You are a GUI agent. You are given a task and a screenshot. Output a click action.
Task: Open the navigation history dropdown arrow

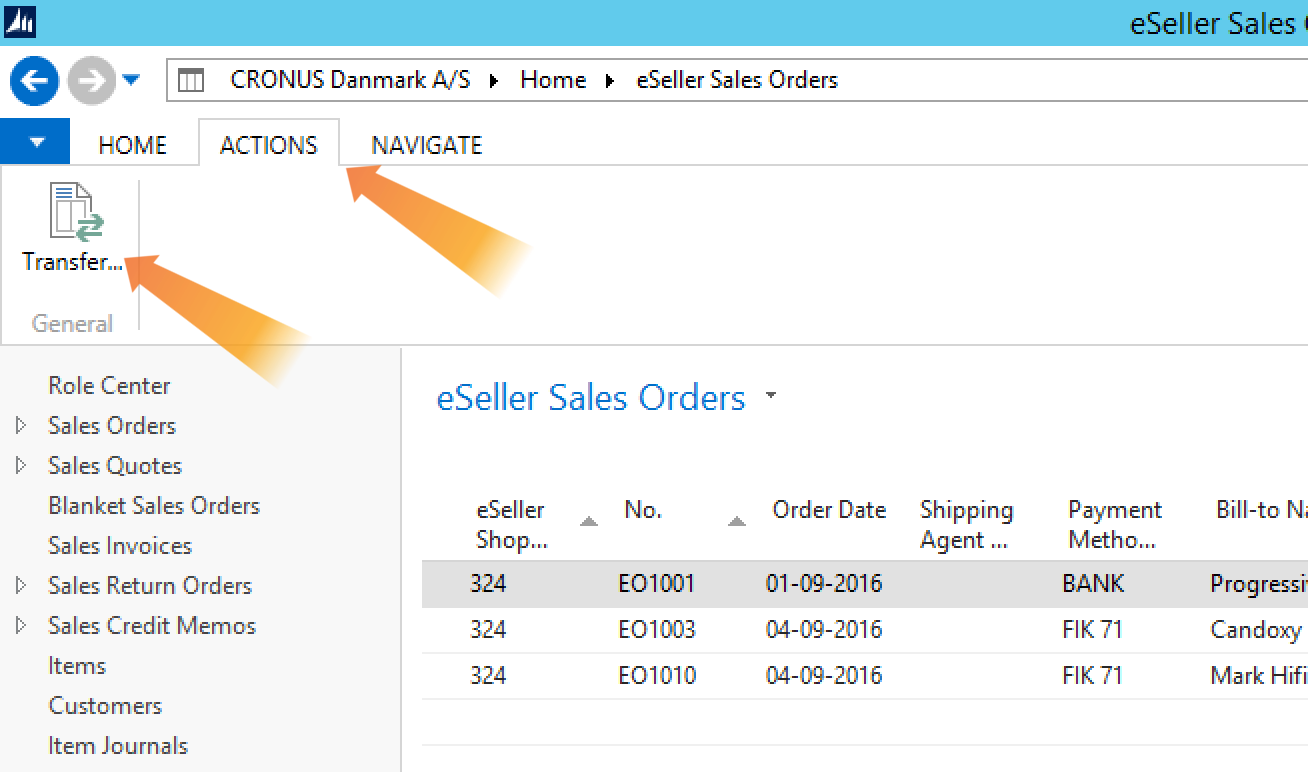pyautogui.click(x=131, y=81)
